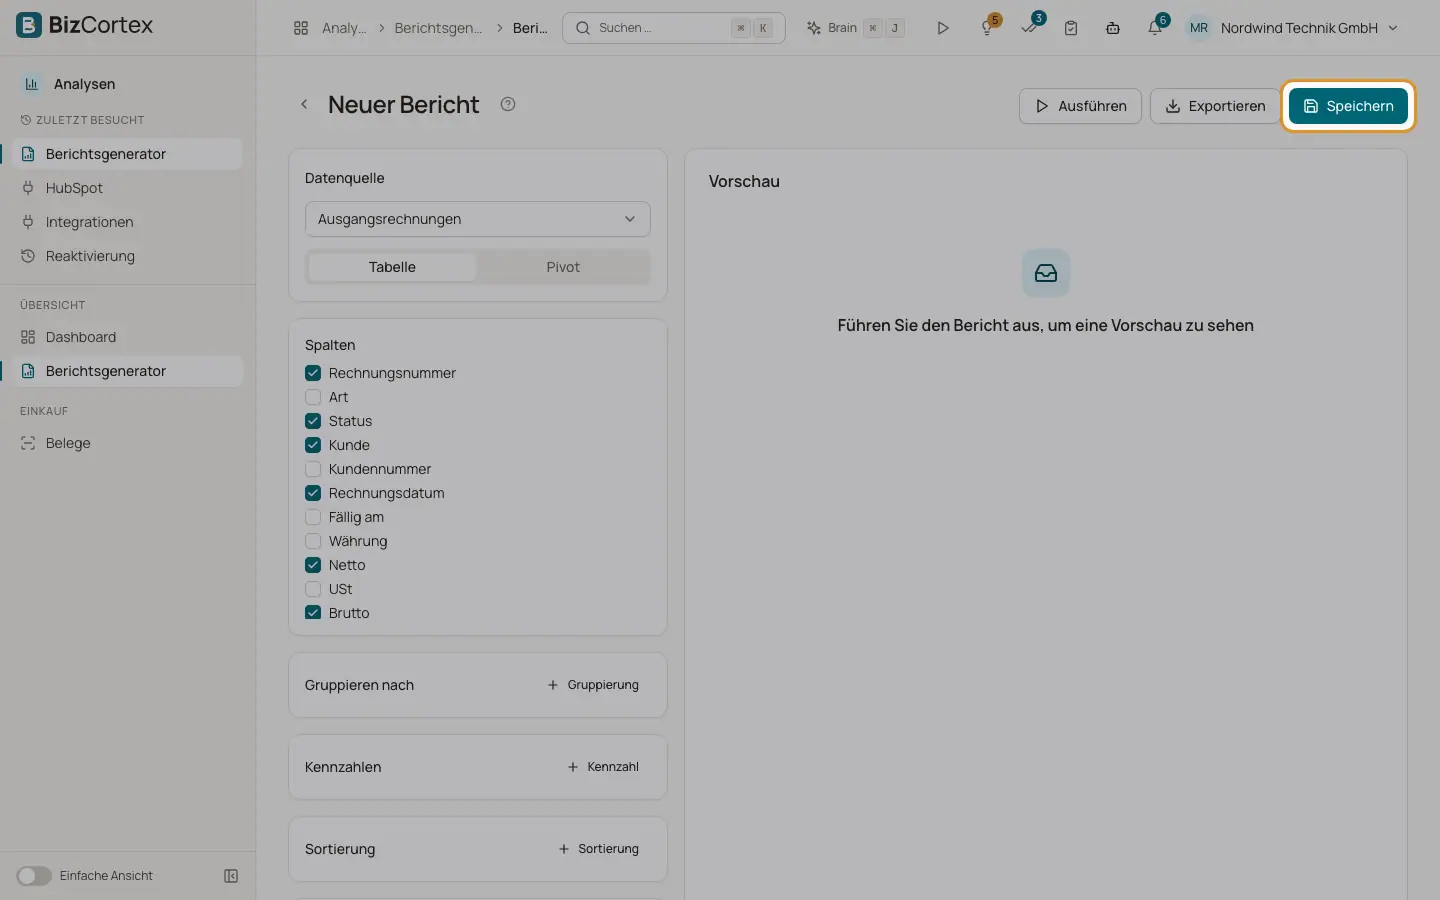Open the double-checkmark tasks icon with badge 3

(x=1030, y=28)
